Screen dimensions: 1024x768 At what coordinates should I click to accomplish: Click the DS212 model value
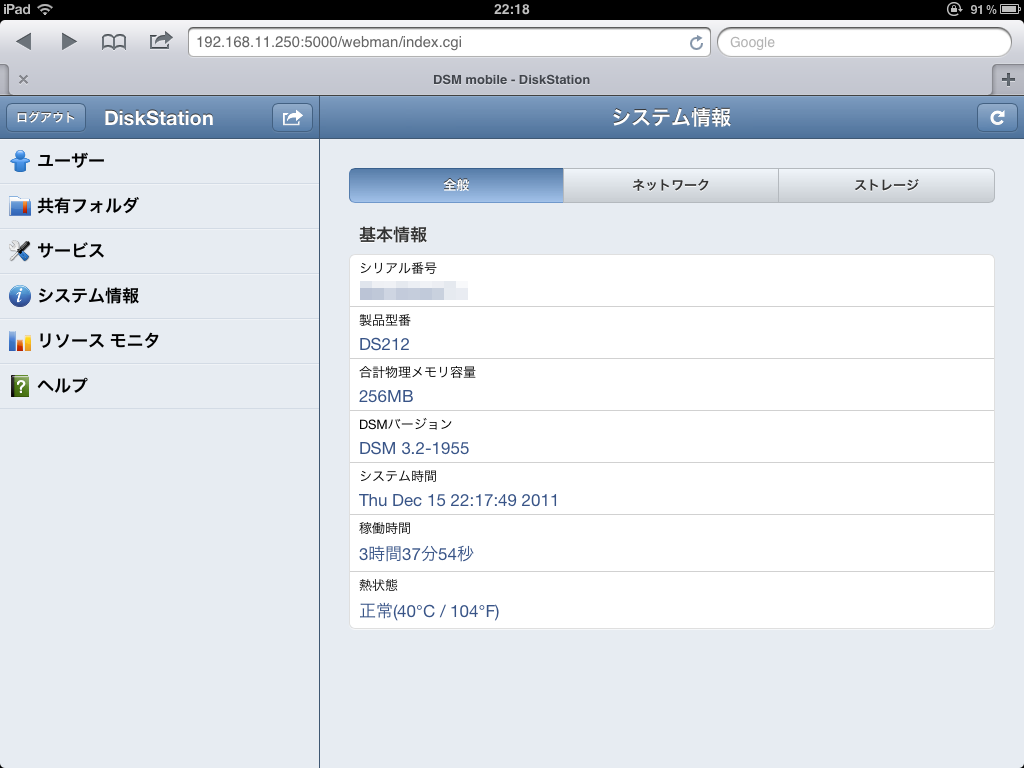[x=384, y=344]
